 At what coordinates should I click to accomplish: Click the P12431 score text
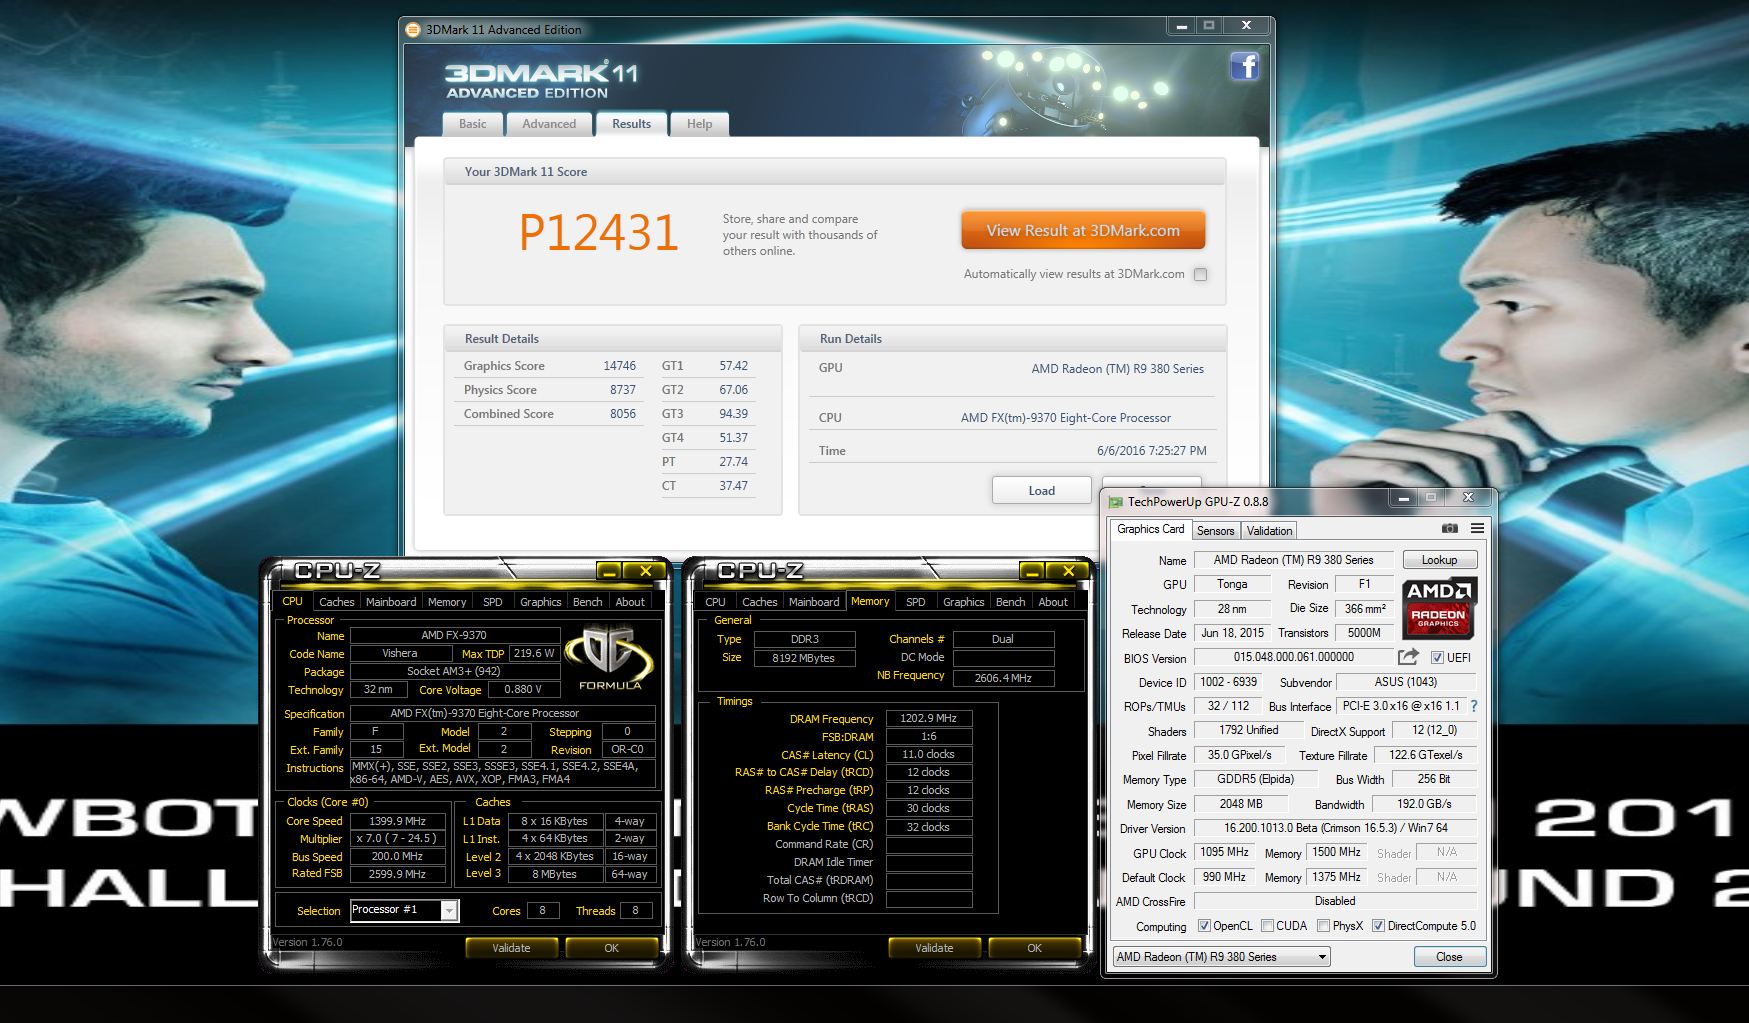(x=598, y=233)
